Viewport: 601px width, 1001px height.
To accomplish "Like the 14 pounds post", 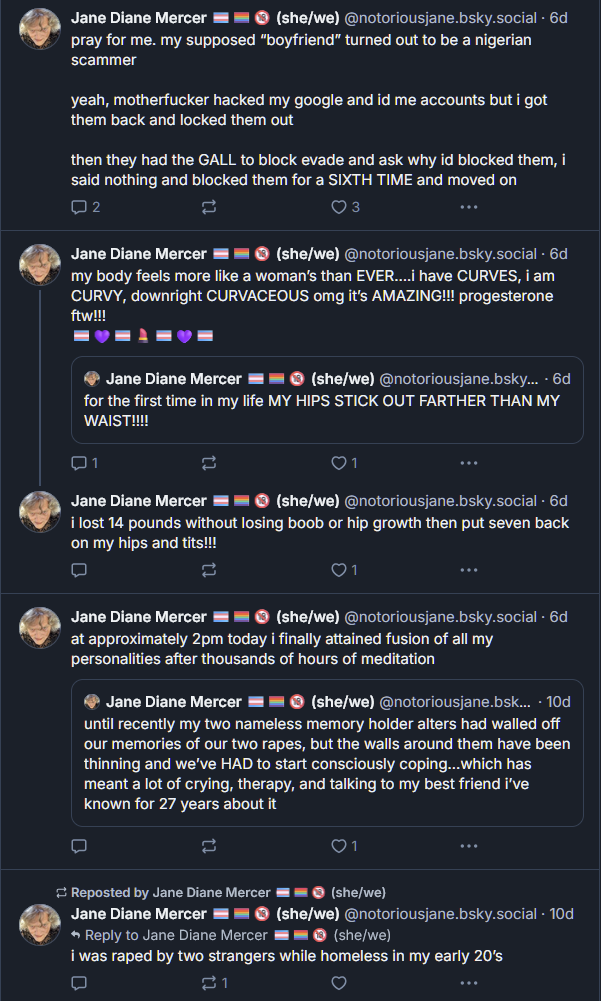I will [339, 570].
